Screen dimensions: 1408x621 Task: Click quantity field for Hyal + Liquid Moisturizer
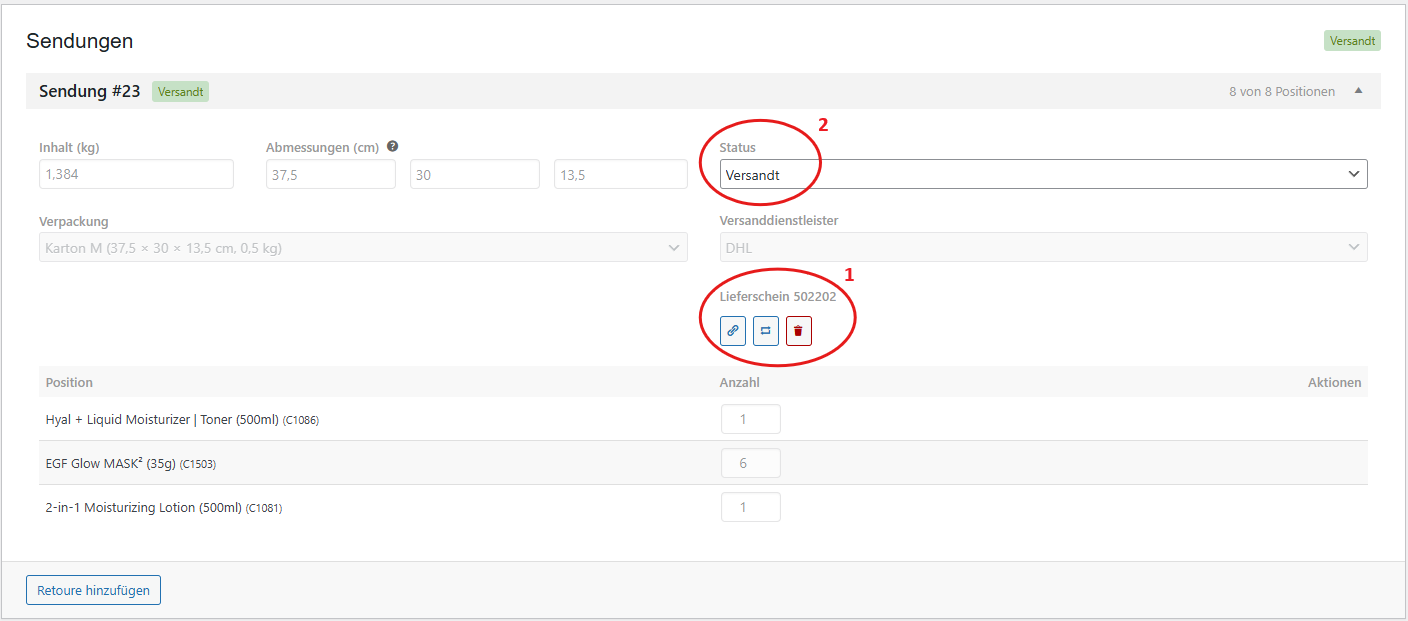pos(750,419)
